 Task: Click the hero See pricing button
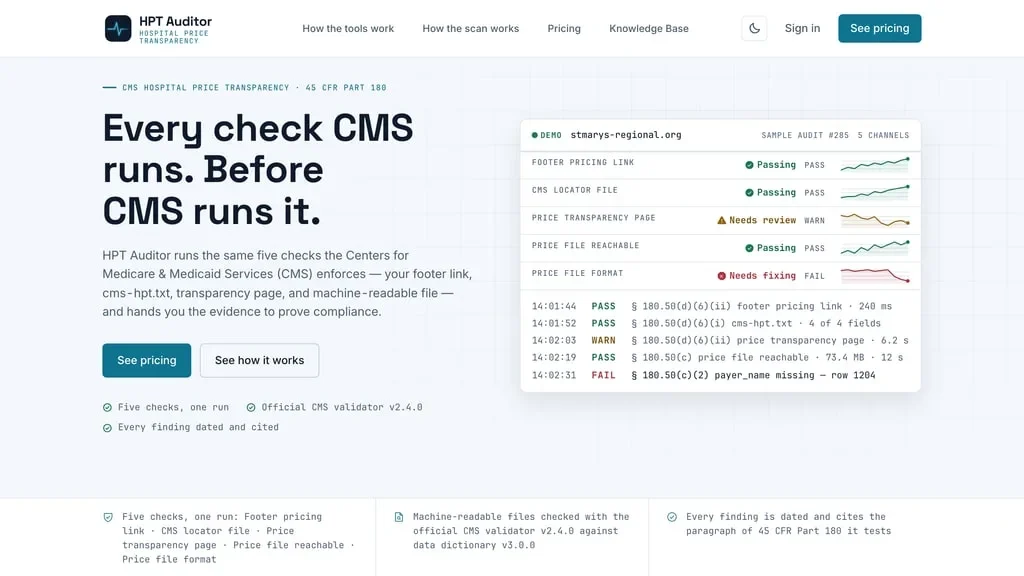[x=147, y=360]
